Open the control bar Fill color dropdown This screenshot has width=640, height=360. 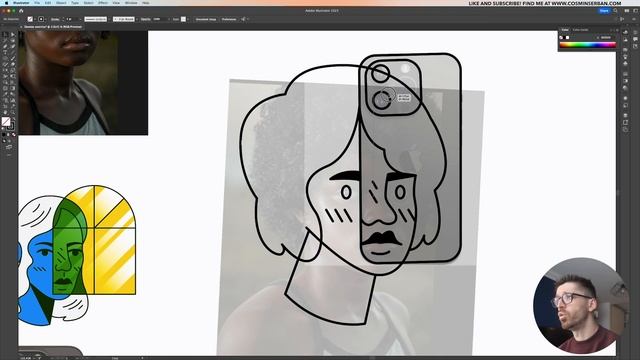point(35,19)
